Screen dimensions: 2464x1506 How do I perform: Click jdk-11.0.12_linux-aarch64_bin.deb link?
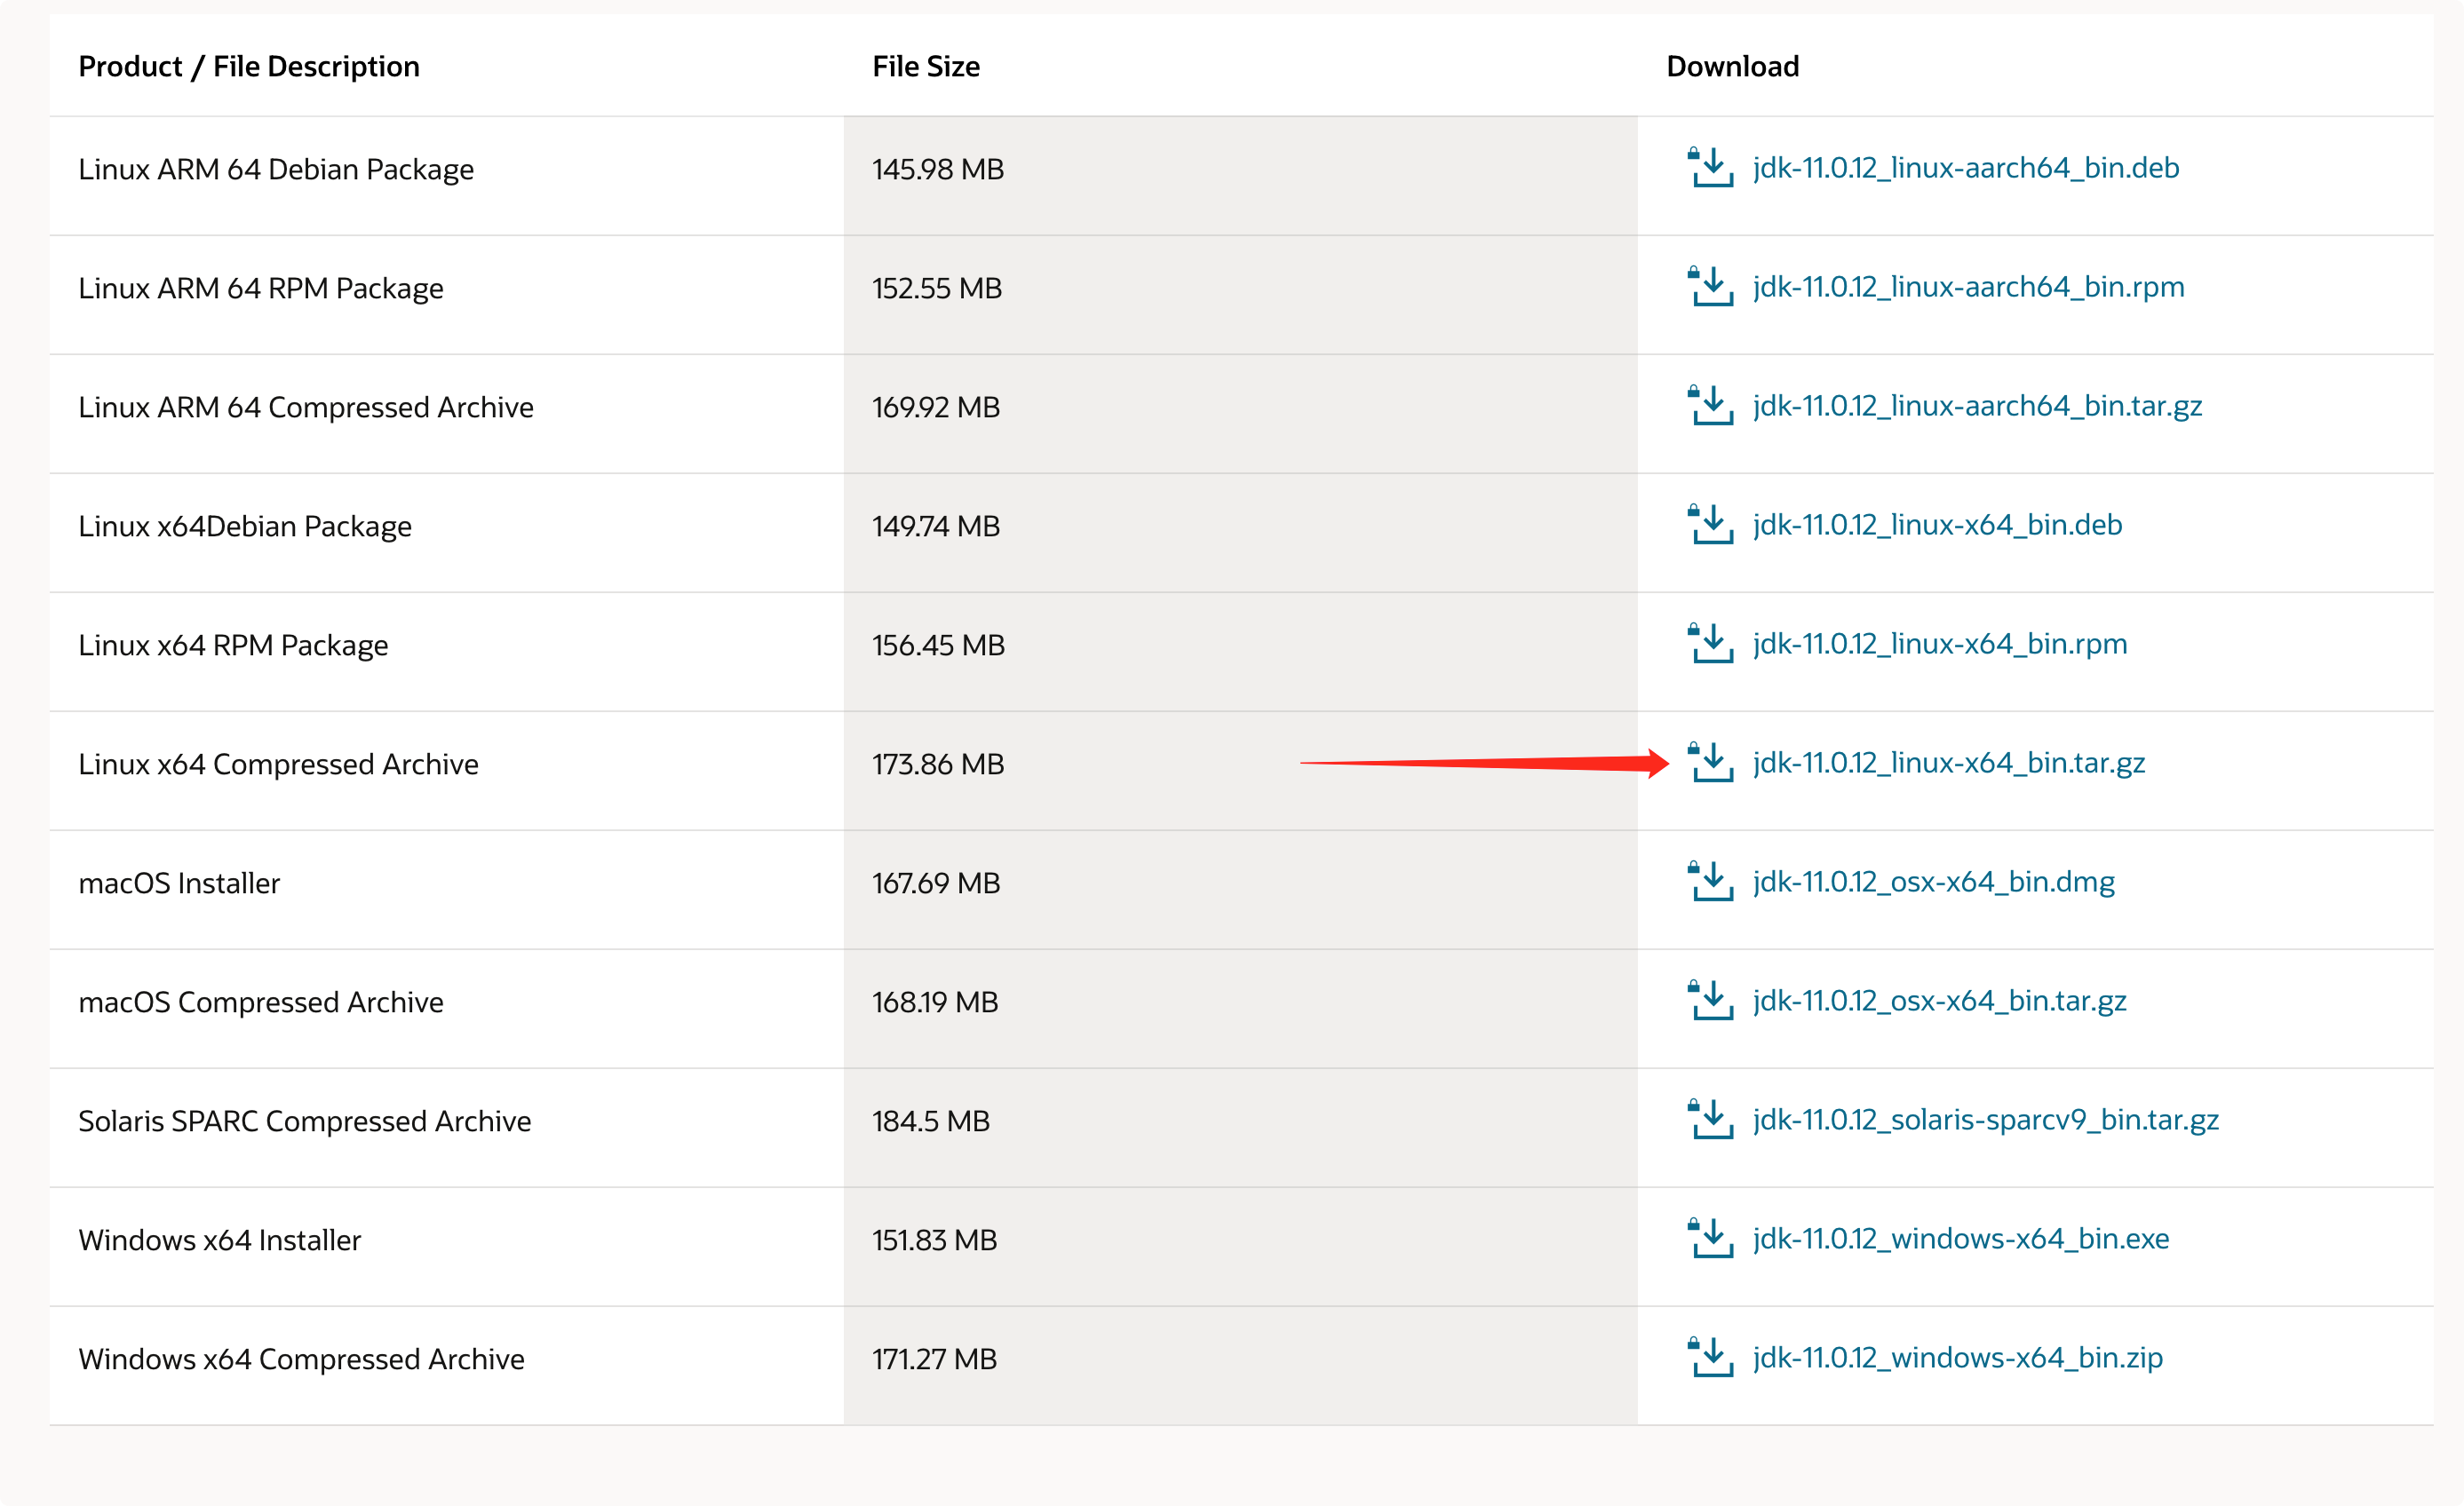point(1965,168)
